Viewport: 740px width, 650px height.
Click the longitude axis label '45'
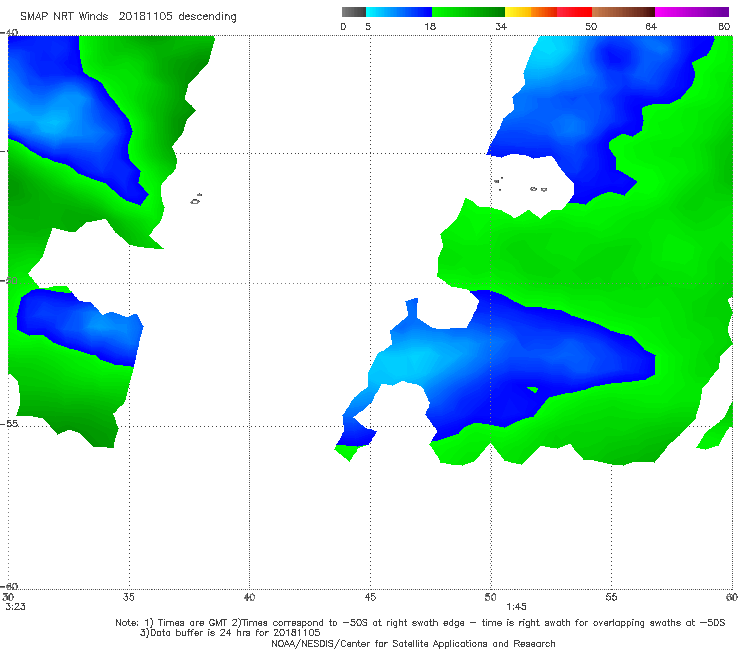tap(370, 597)
